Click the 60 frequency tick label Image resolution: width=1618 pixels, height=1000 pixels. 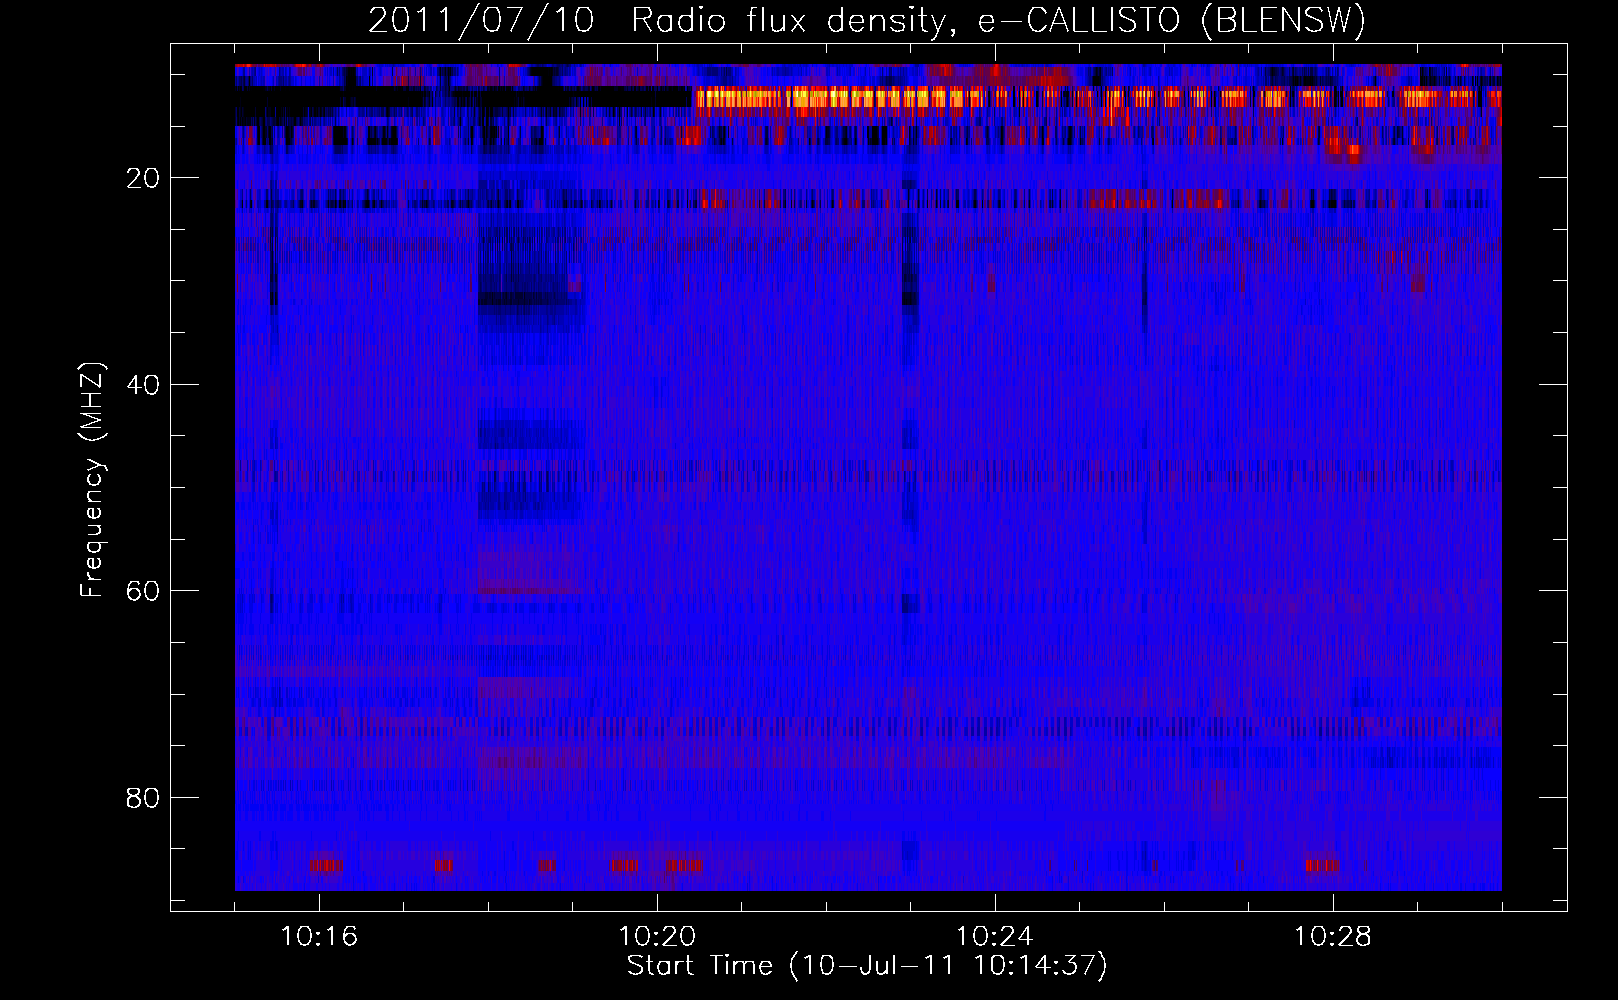[x=143, y=591]
